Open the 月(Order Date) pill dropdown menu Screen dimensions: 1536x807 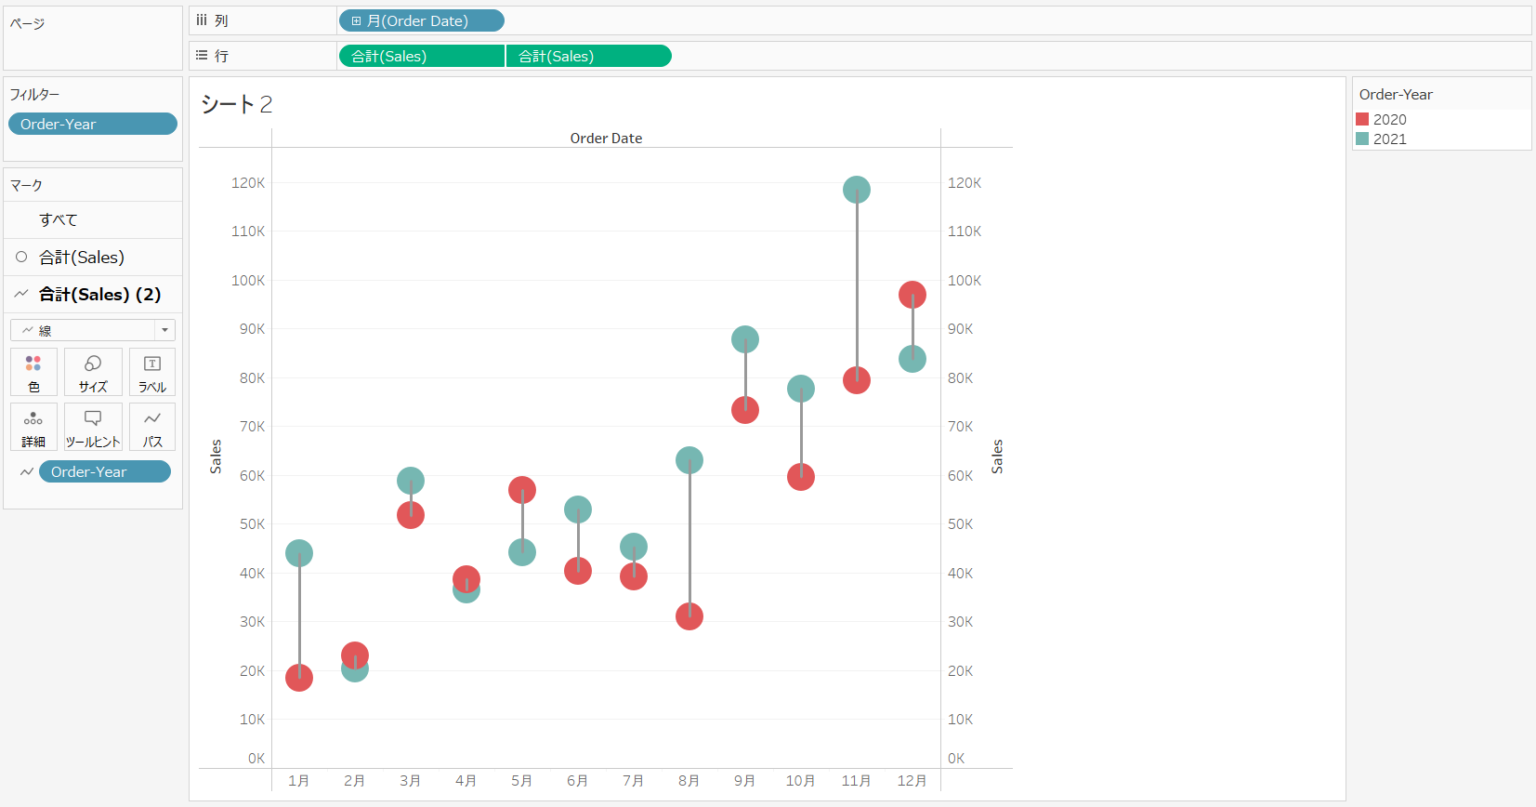tap(494, 20)
